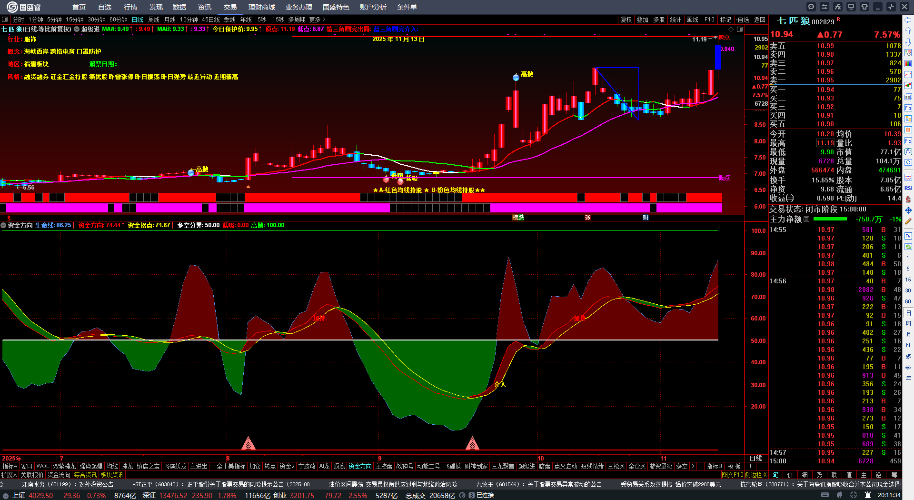914x500 pixels.
Task: Click the current price 10.94
Action: pyautogui.click(x=782, y=34)
